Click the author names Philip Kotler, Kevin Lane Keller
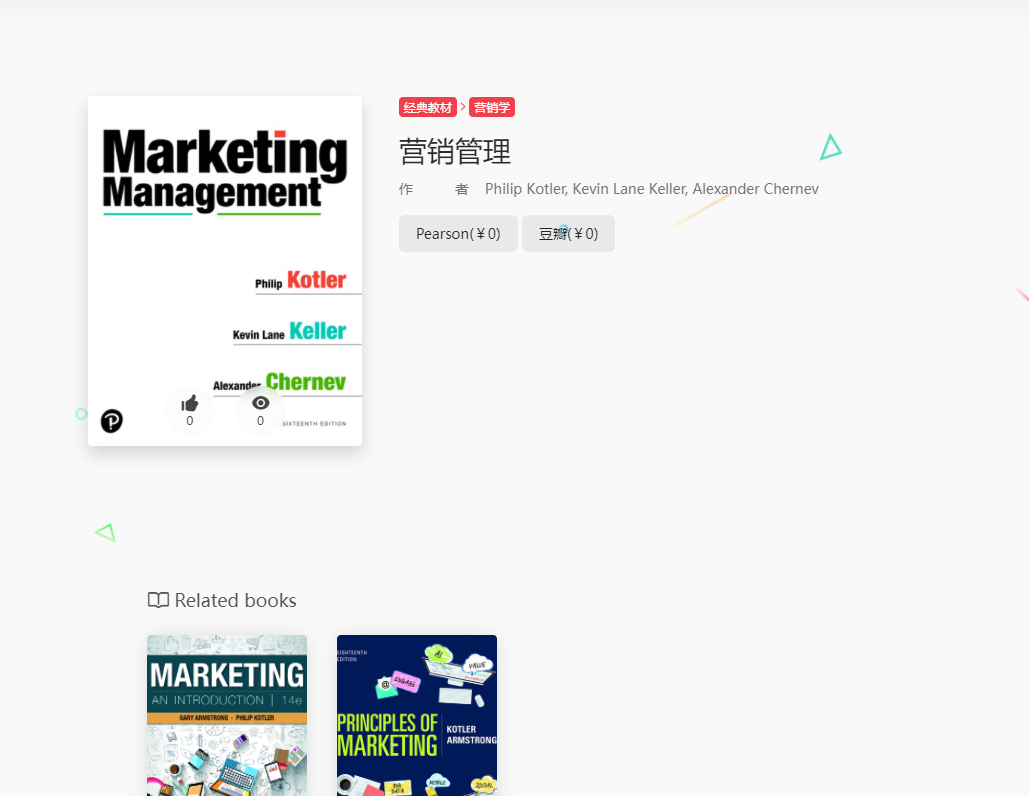This screenshot has width=1029, height=796. coord(587,189)
